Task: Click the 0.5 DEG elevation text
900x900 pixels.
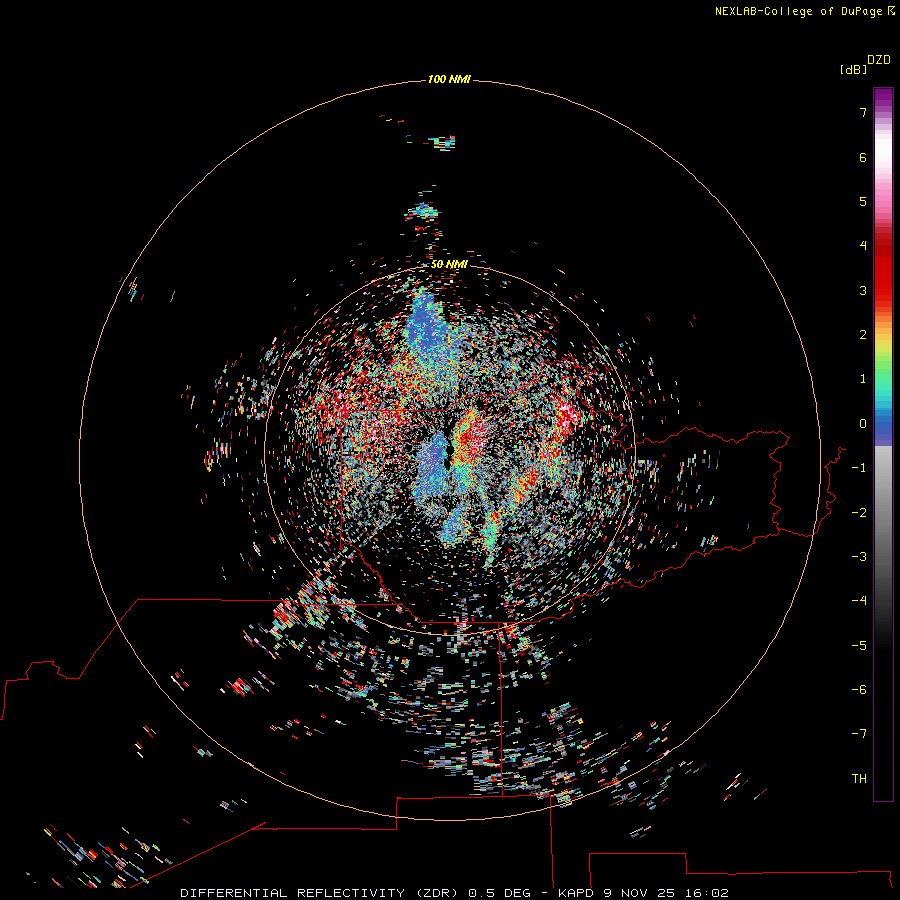Action: [x=499, y=893]
